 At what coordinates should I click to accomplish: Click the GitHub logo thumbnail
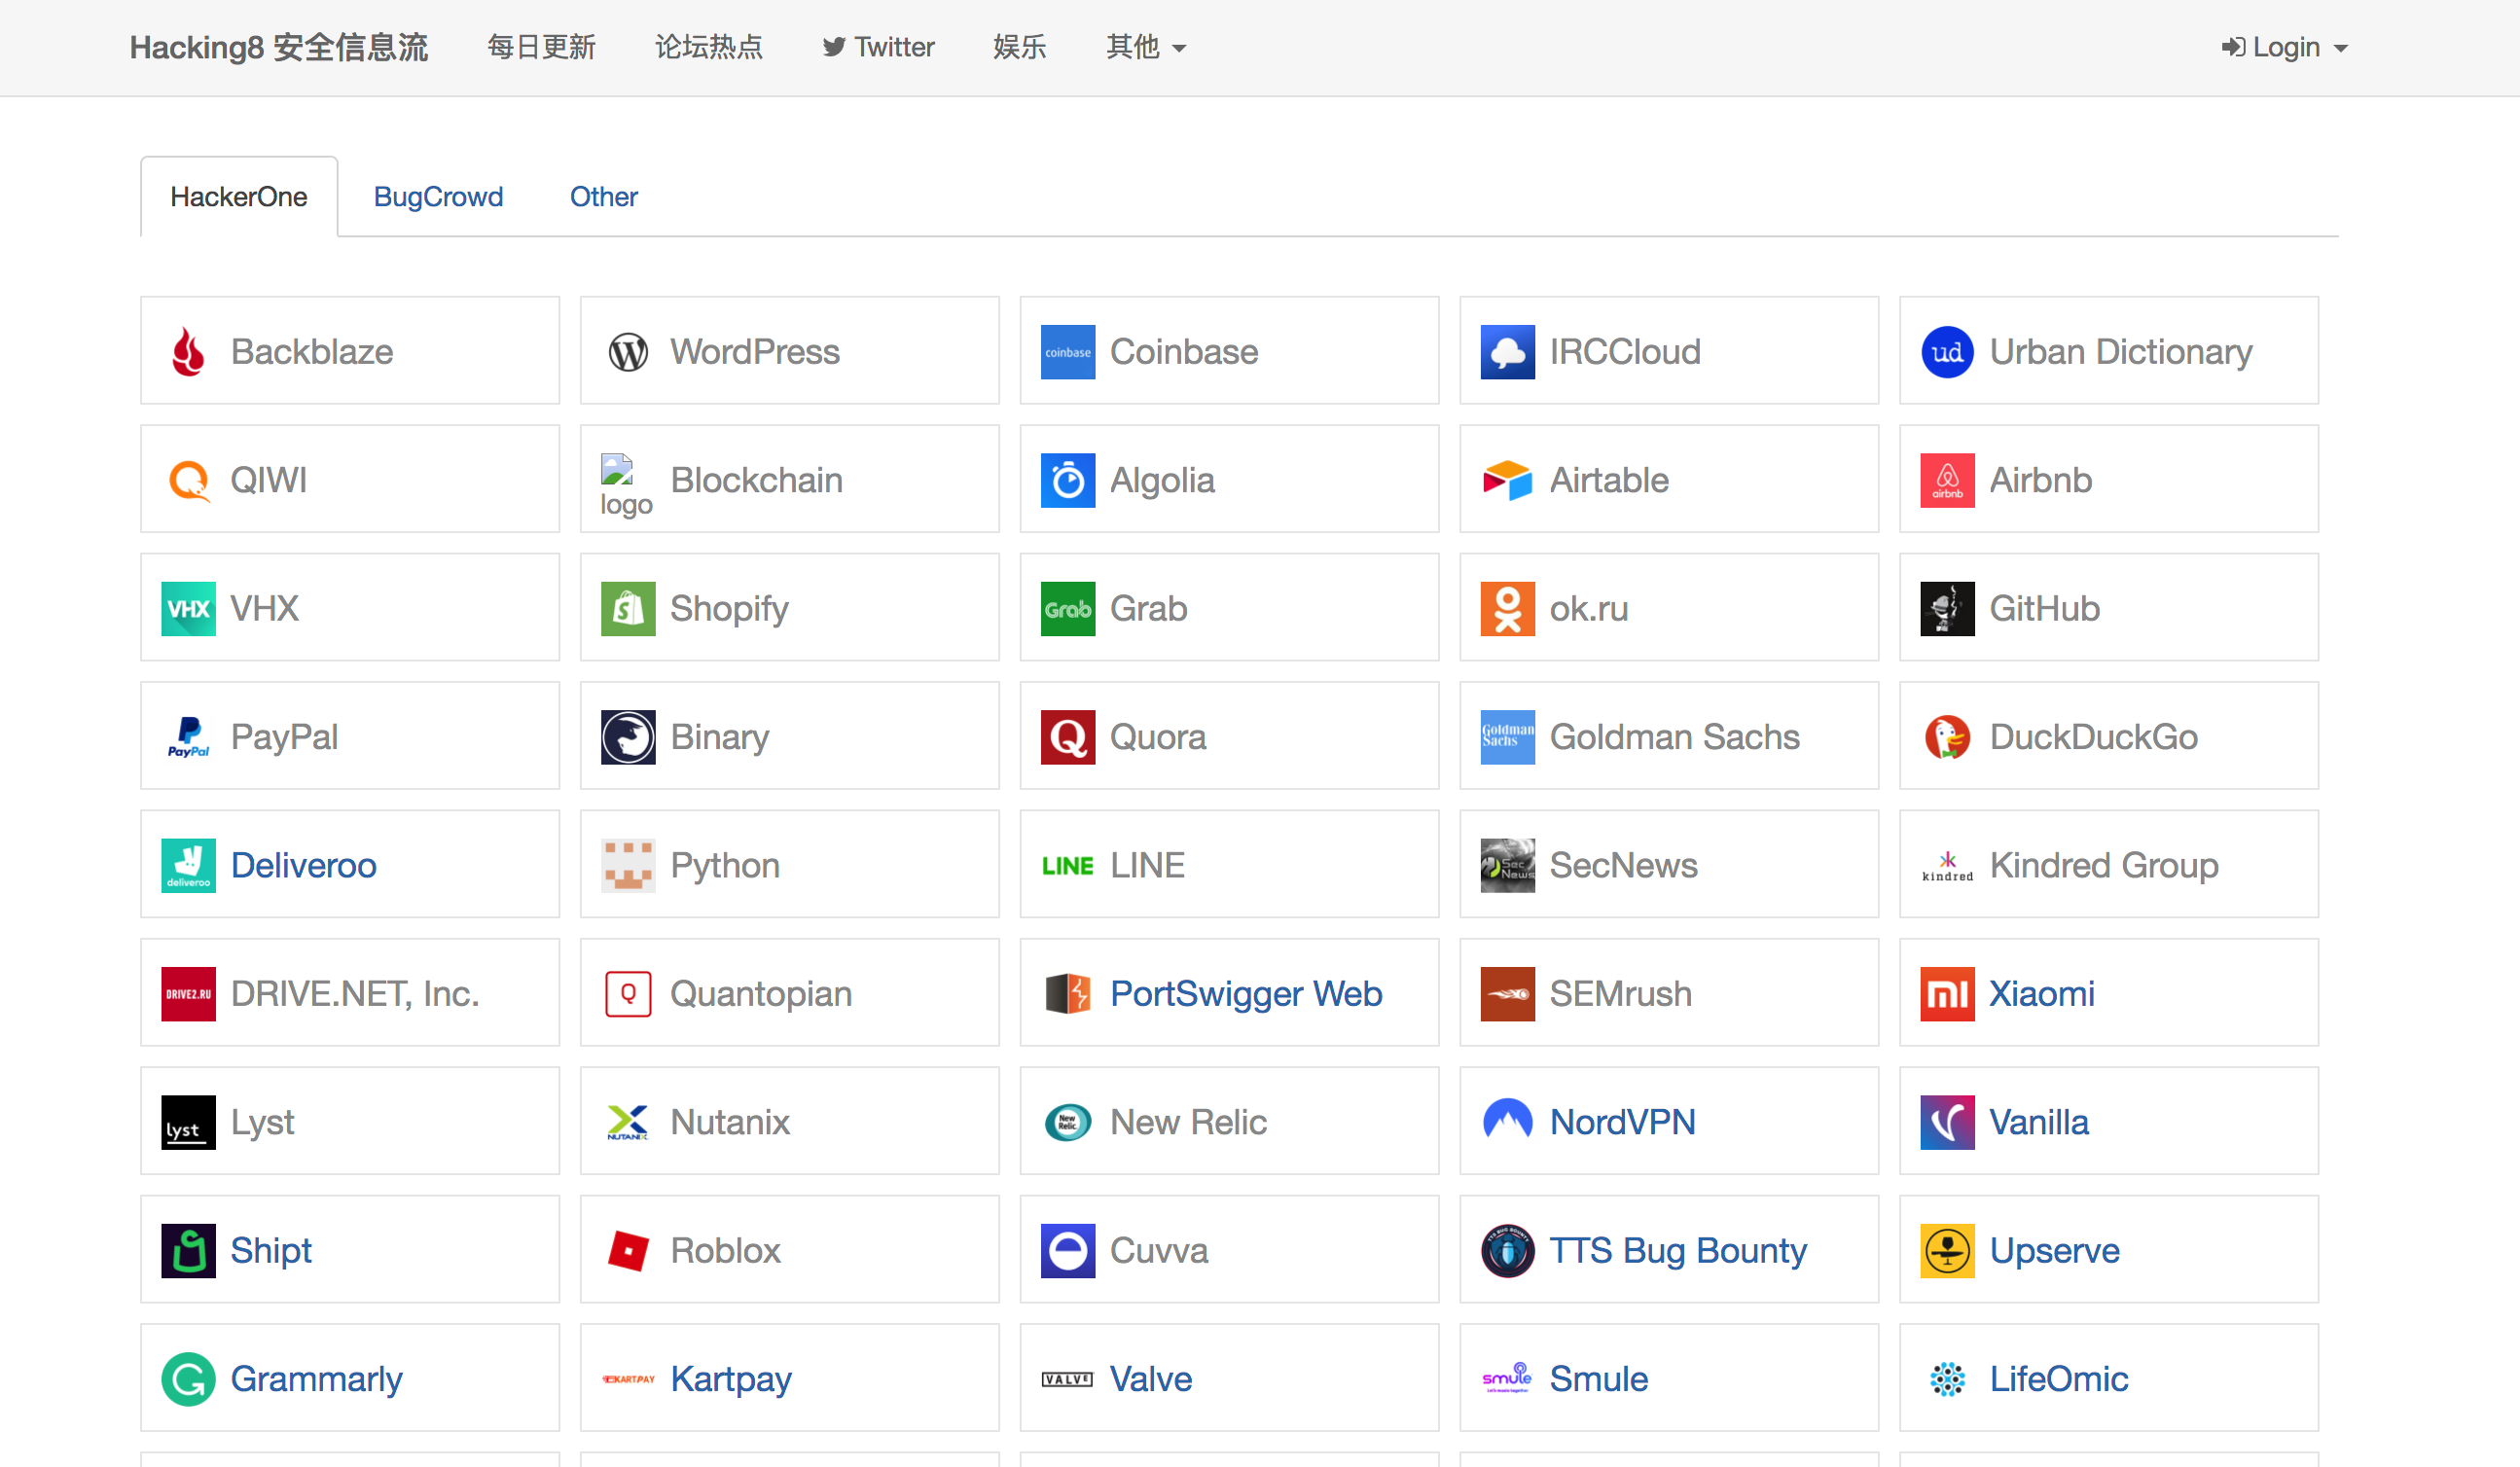(1948, 609)
